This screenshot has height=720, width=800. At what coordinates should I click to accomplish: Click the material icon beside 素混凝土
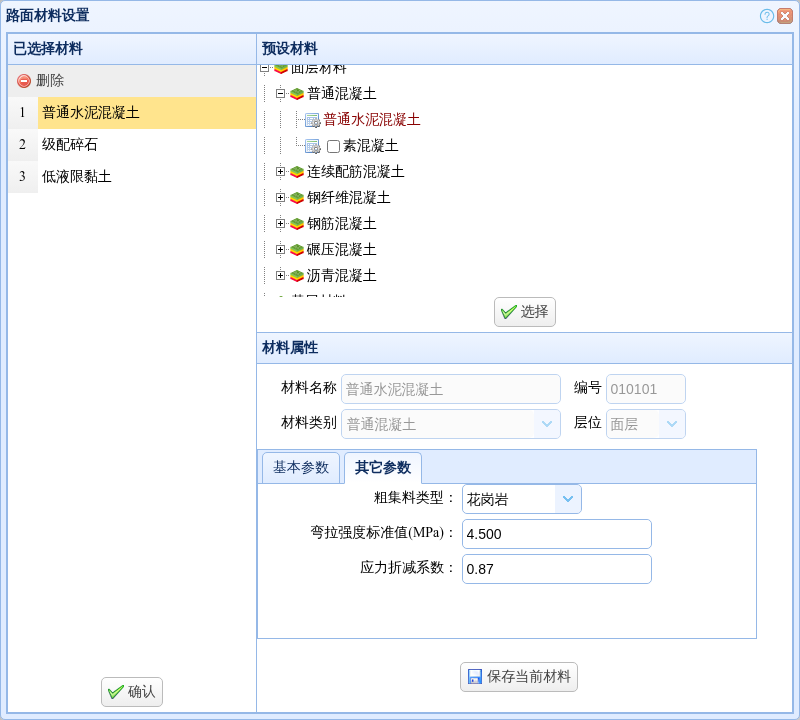click(312, 146)
